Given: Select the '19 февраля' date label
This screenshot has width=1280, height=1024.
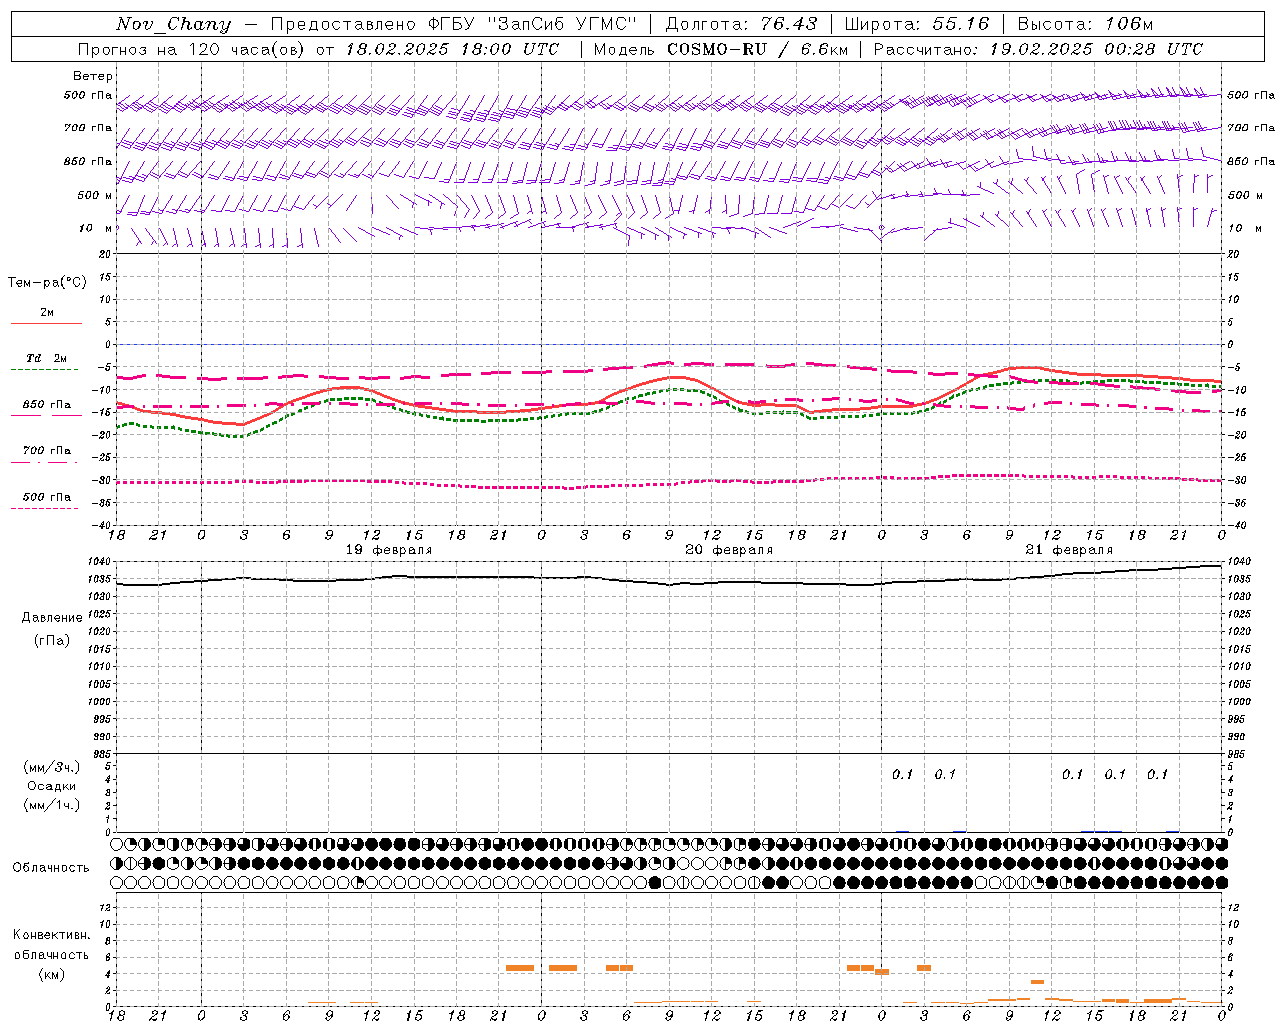Looking at the screenshot, I should pos(389,550).
